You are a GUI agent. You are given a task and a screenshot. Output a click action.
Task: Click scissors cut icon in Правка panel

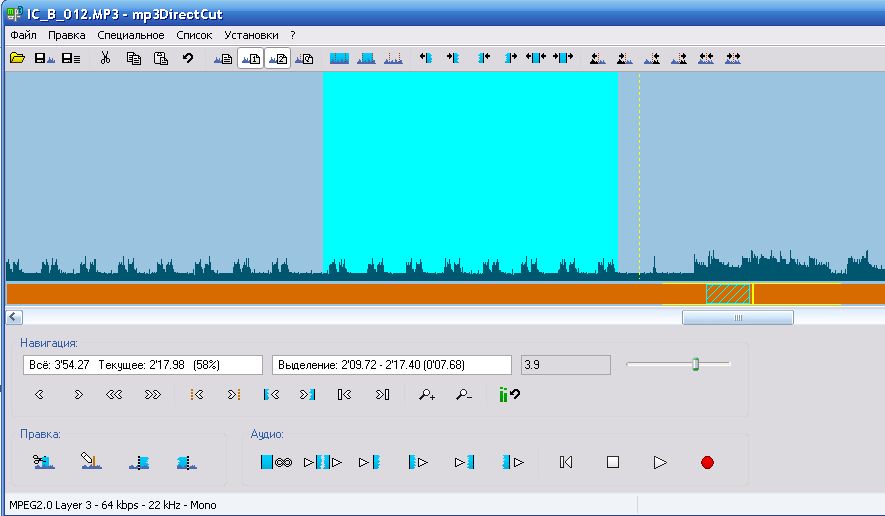point(43,462)
